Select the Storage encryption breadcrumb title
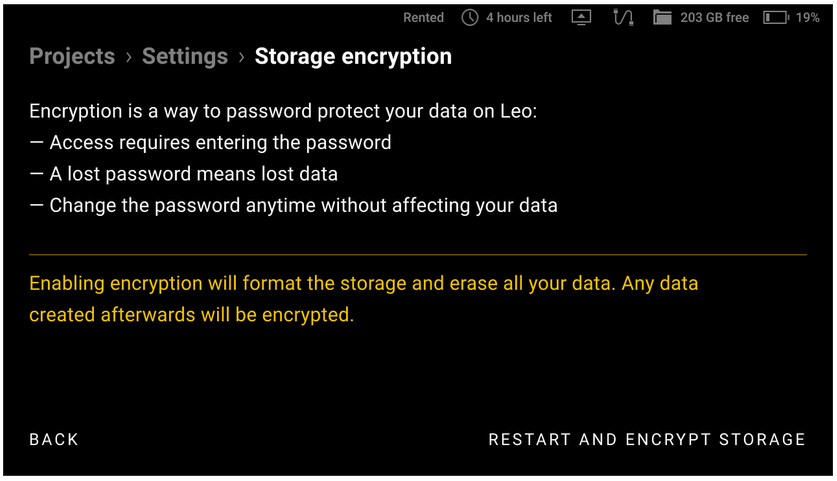Viewport: 837px width, 481px height. 353,57
